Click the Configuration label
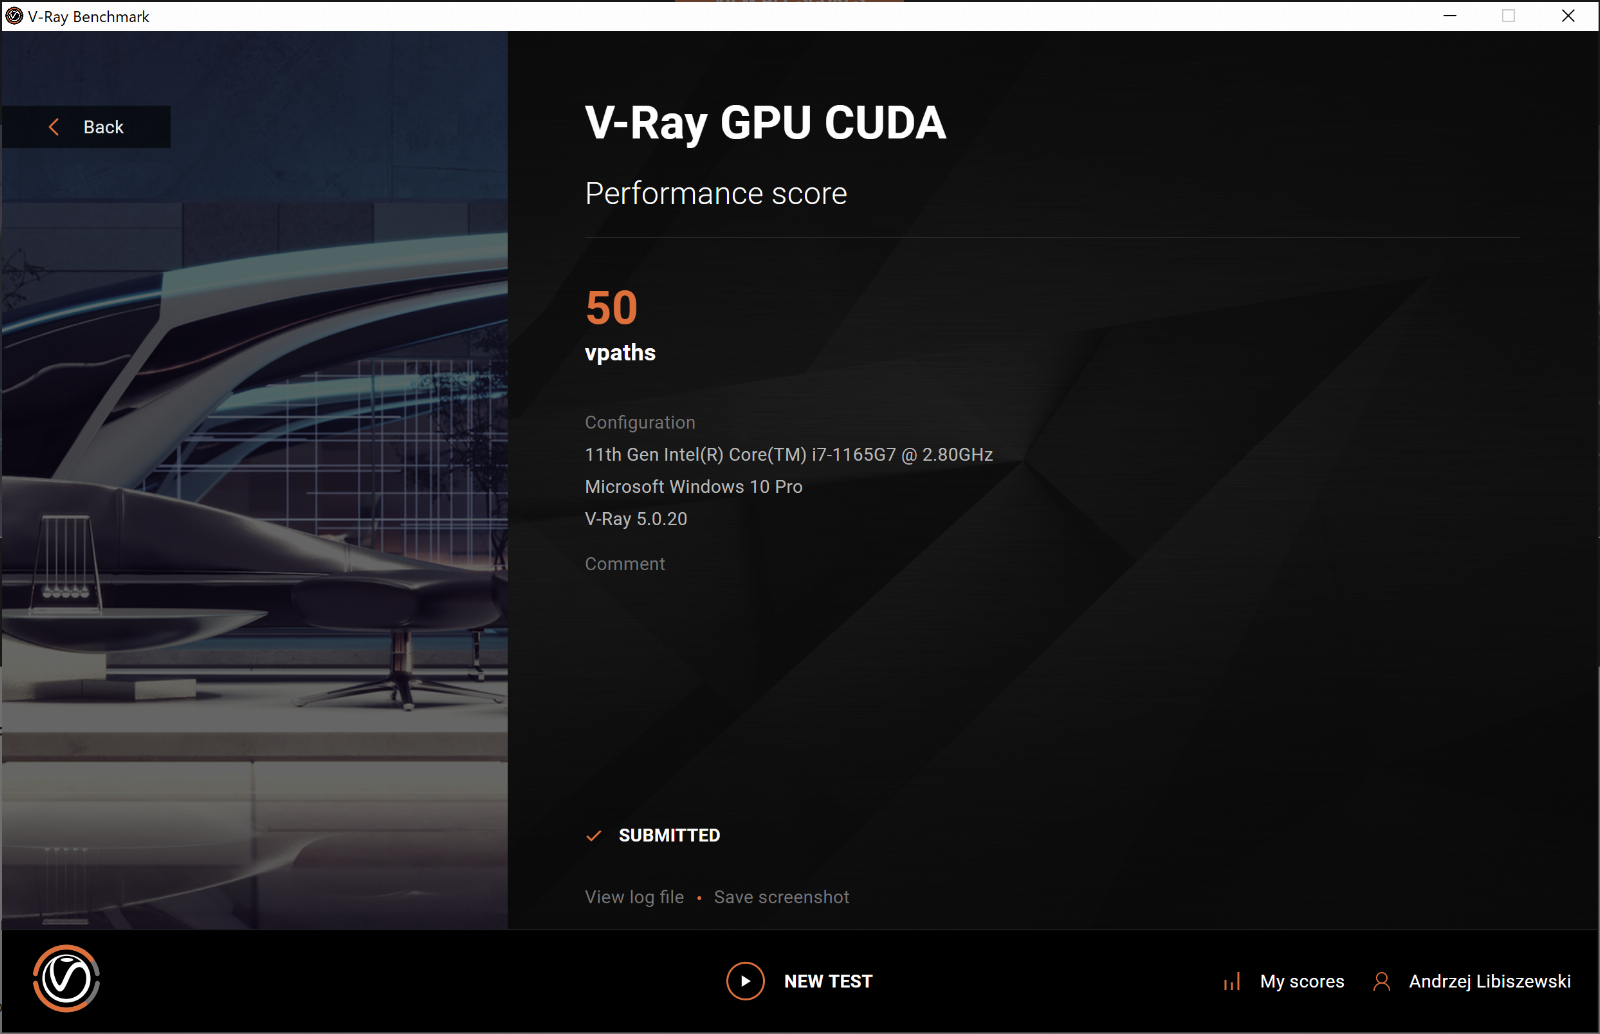Image resolution: width=1600 pixels, height=1034 pixels. point(640,423)
